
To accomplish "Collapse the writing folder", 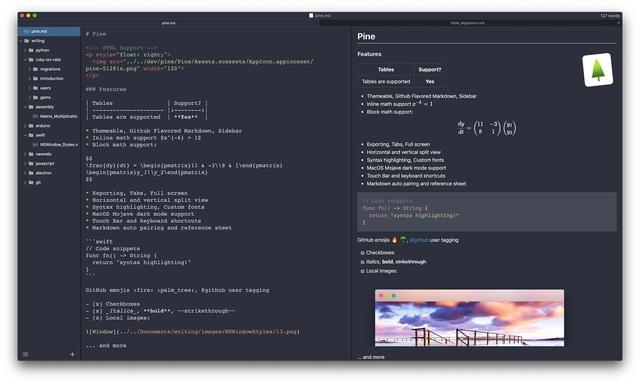I will [x=21, y=41].
